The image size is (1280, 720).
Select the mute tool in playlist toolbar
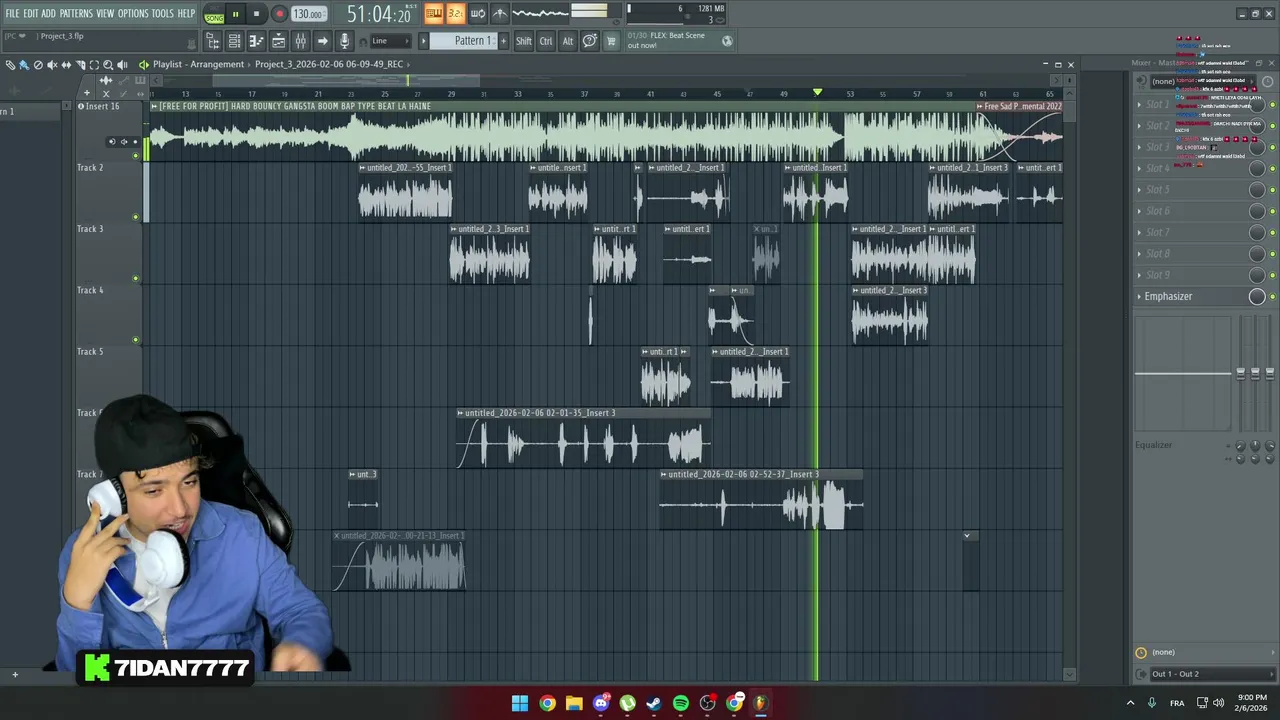click(52, 65)
